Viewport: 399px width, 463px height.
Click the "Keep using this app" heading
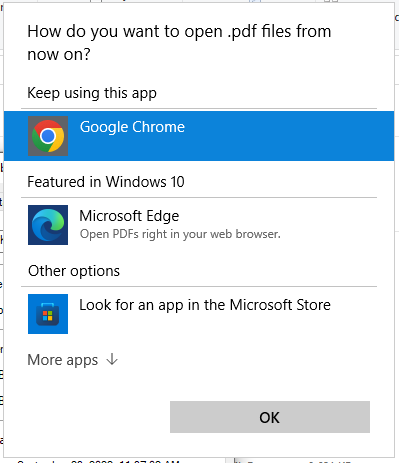(92, 93)
